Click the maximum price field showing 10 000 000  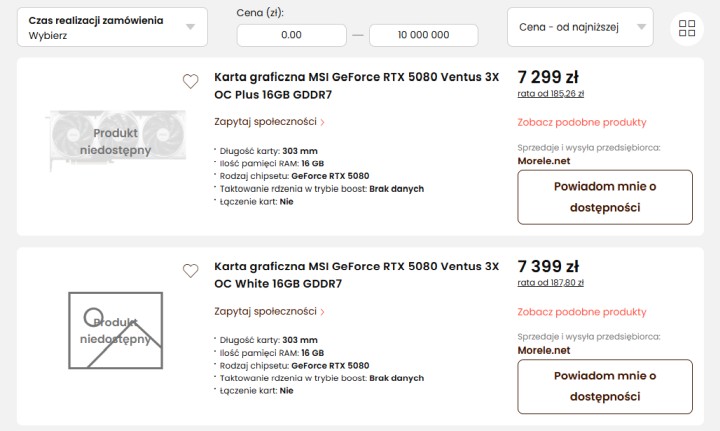tap(423, 35)
